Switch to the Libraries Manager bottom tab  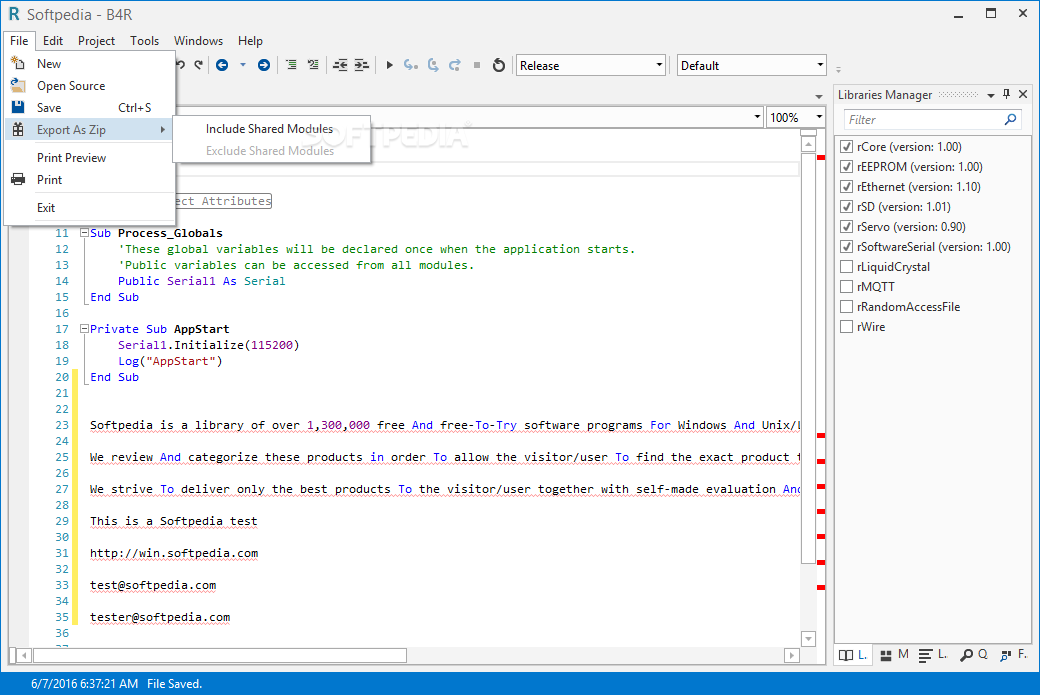pyautogui.click(x=853, y=655)
